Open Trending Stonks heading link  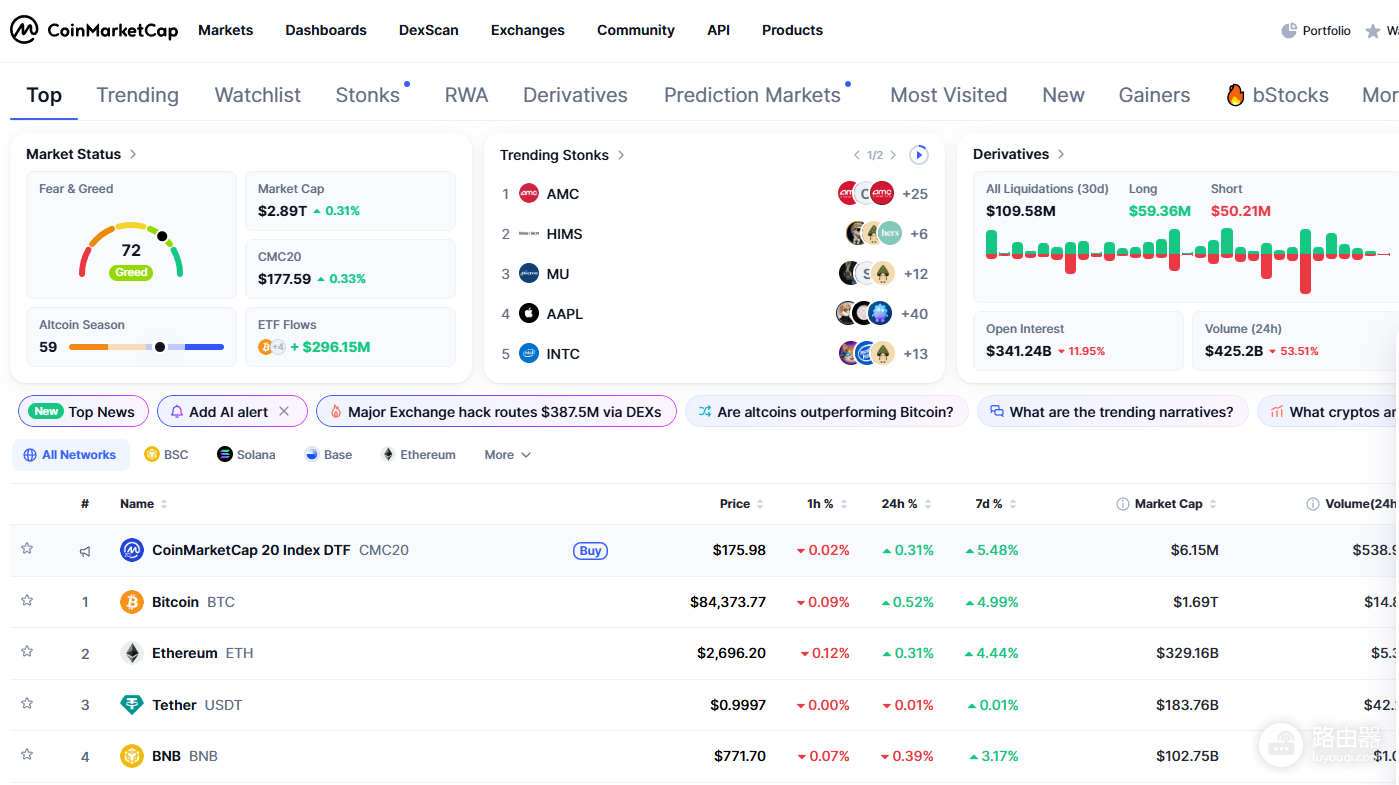click(563, 155)
